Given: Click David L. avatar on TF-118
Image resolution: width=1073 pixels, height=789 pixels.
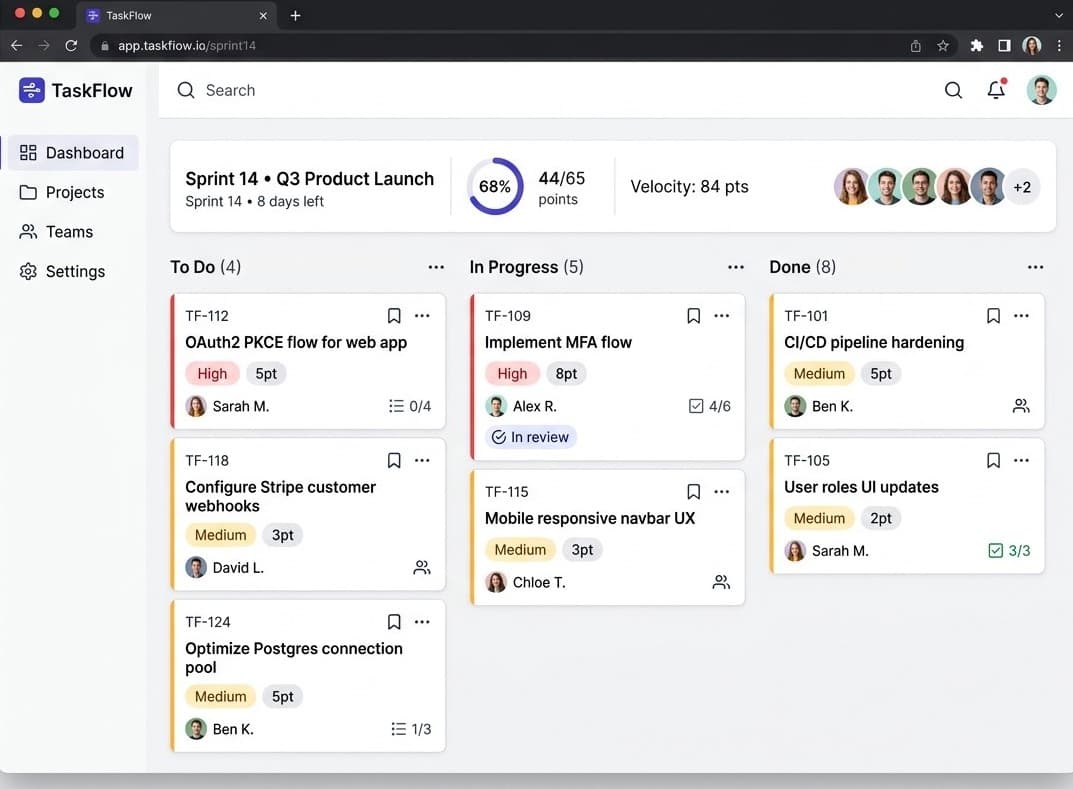Looking at the screenshot, I should (x=196, y=567).
